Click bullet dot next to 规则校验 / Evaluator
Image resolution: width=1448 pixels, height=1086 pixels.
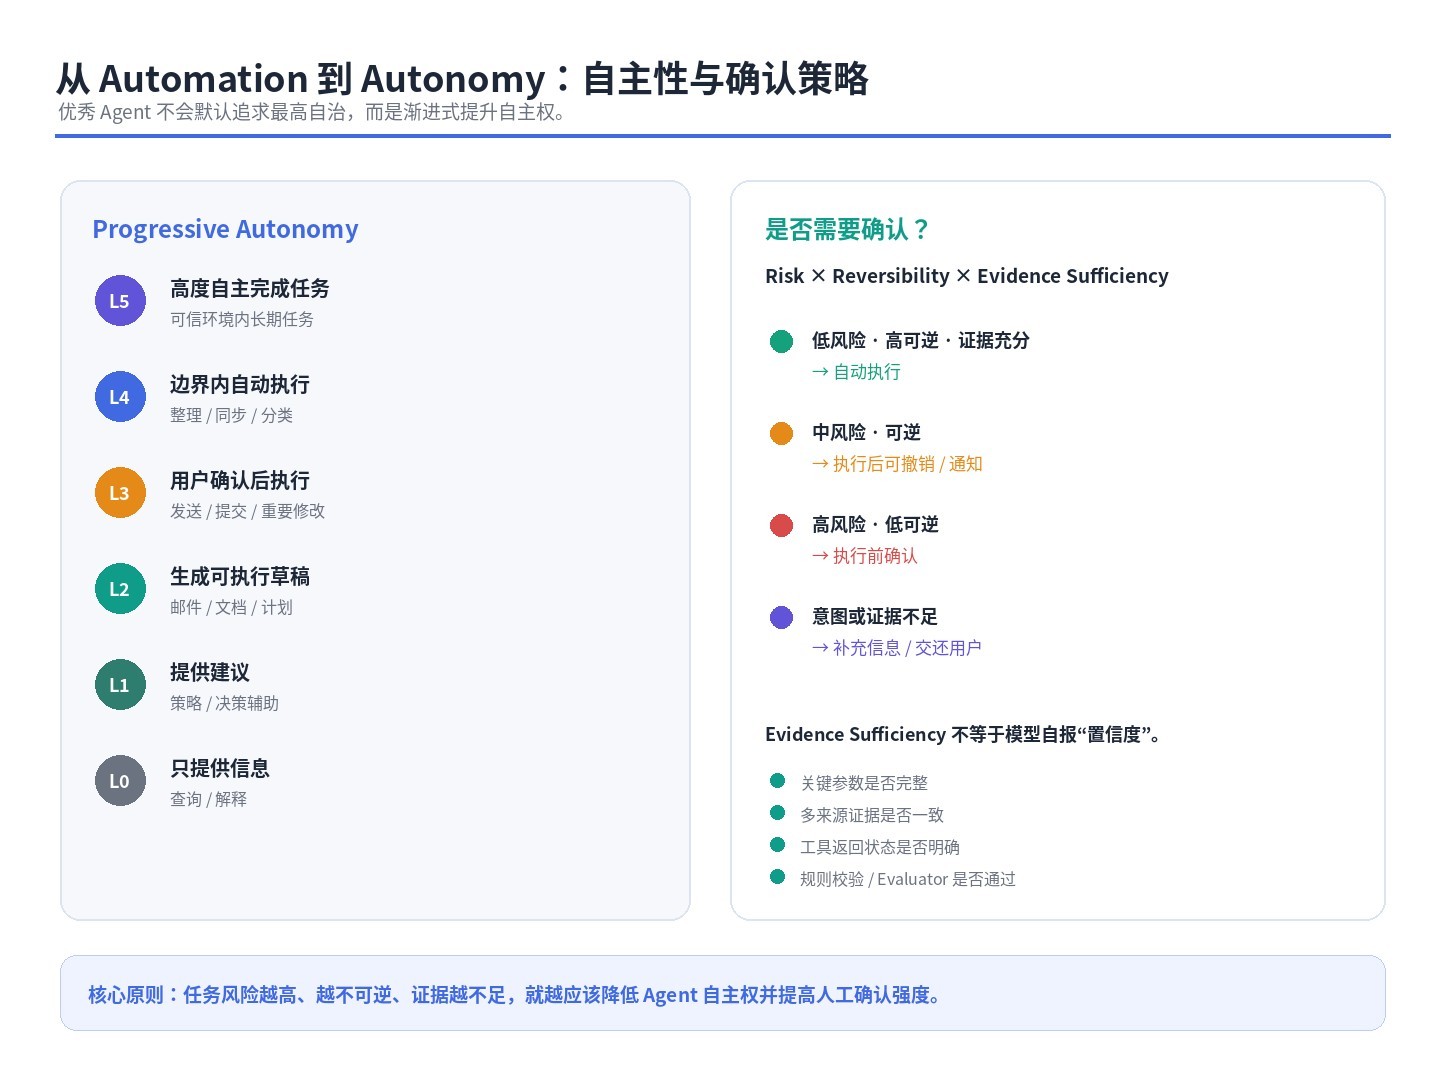coord(777,877)
